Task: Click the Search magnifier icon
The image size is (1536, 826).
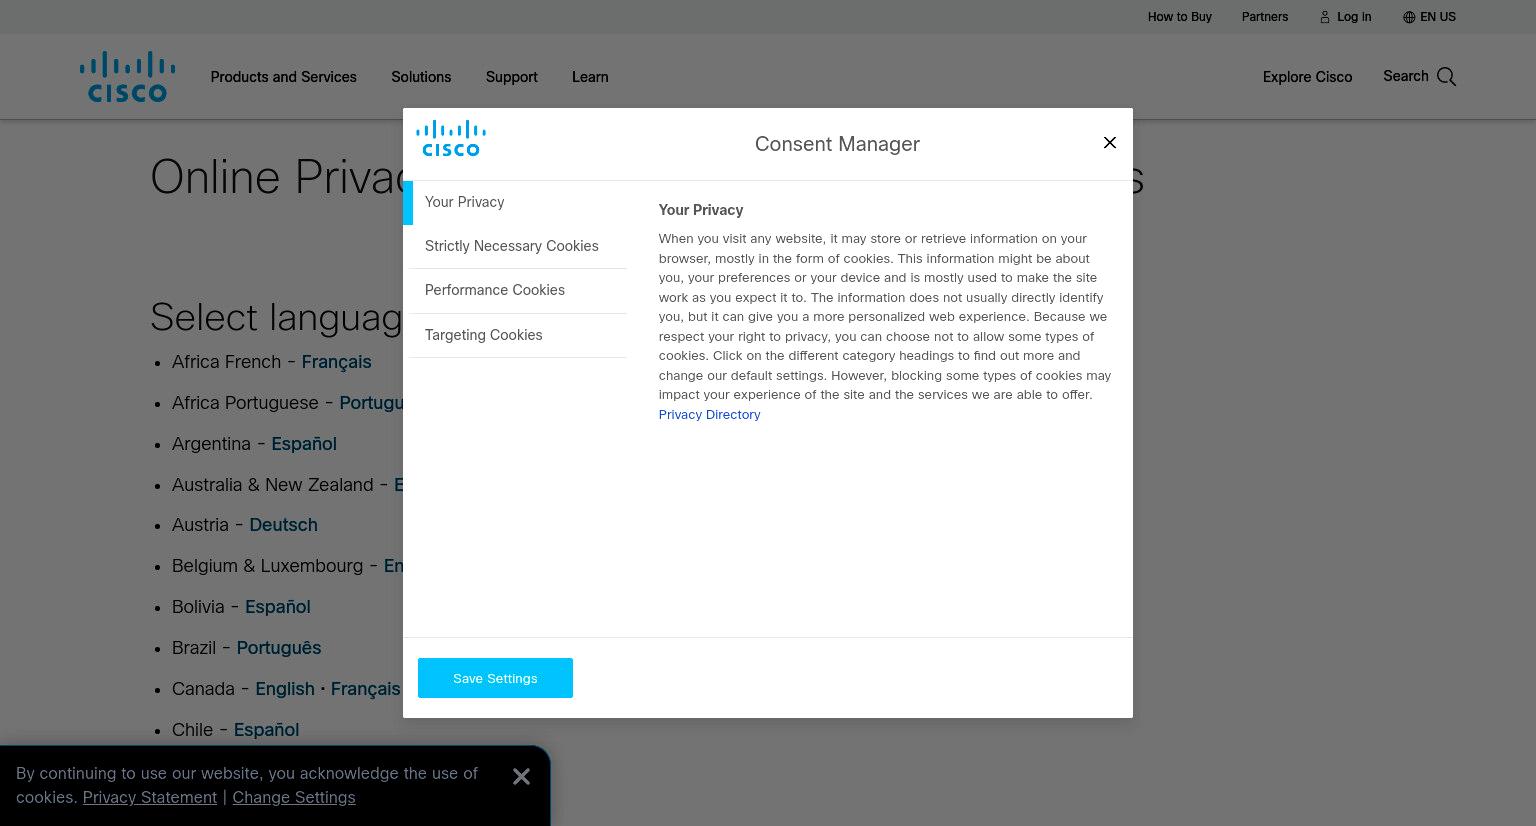Action: (x=1446, y=77)
